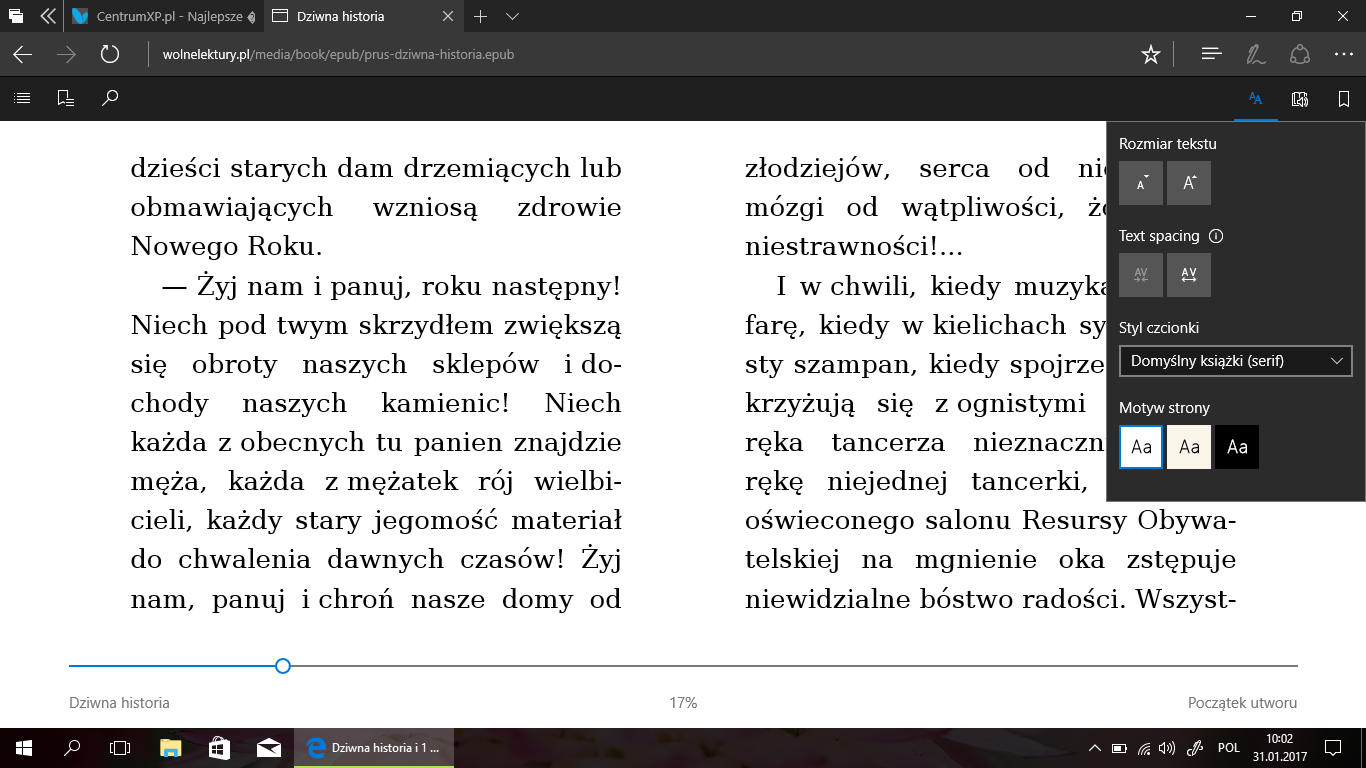Open Task View on taskbar
This screenshot has height=768, width=1366.
click(x=120, y=747)
